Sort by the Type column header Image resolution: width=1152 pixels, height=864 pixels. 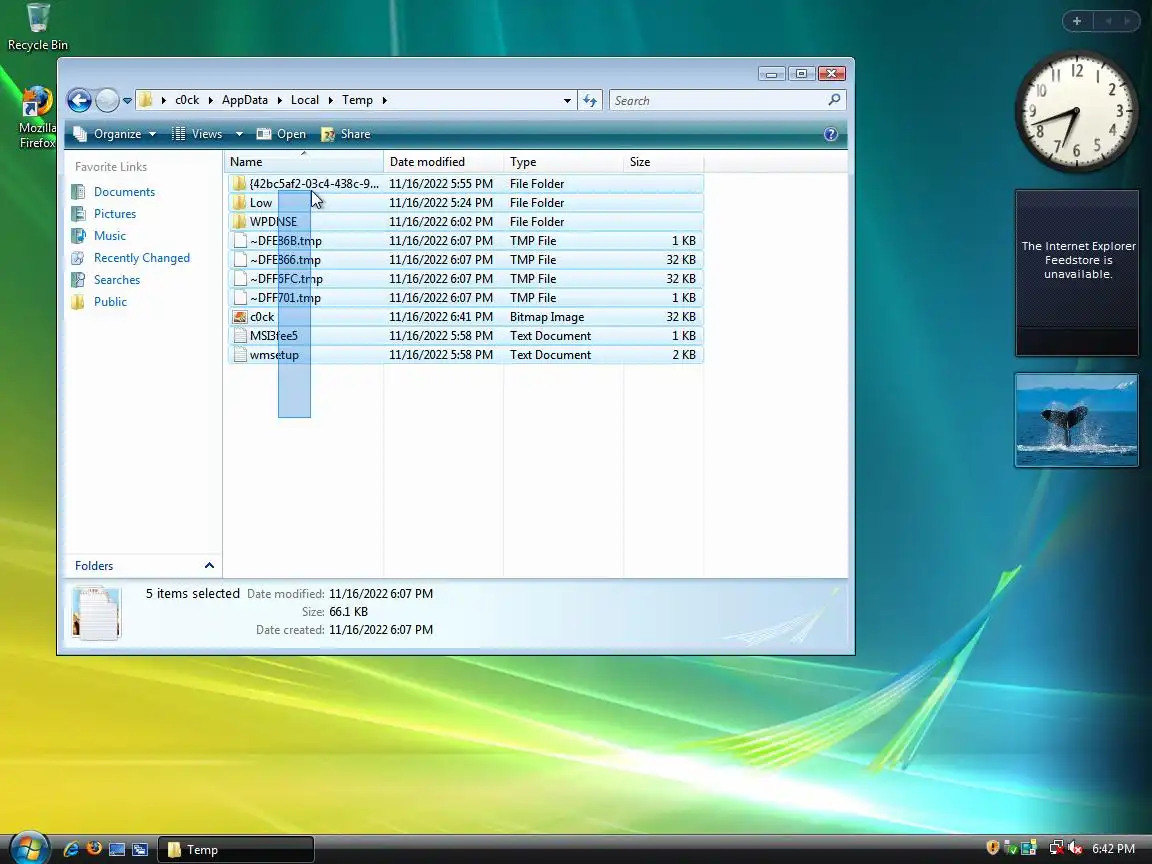coord(563,162)
